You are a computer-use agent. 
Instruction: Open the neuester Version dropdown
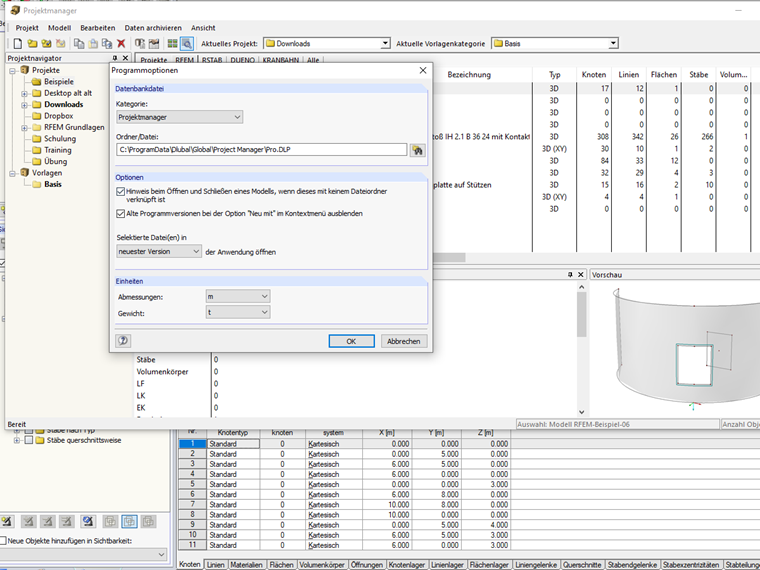tap(158, 252)
